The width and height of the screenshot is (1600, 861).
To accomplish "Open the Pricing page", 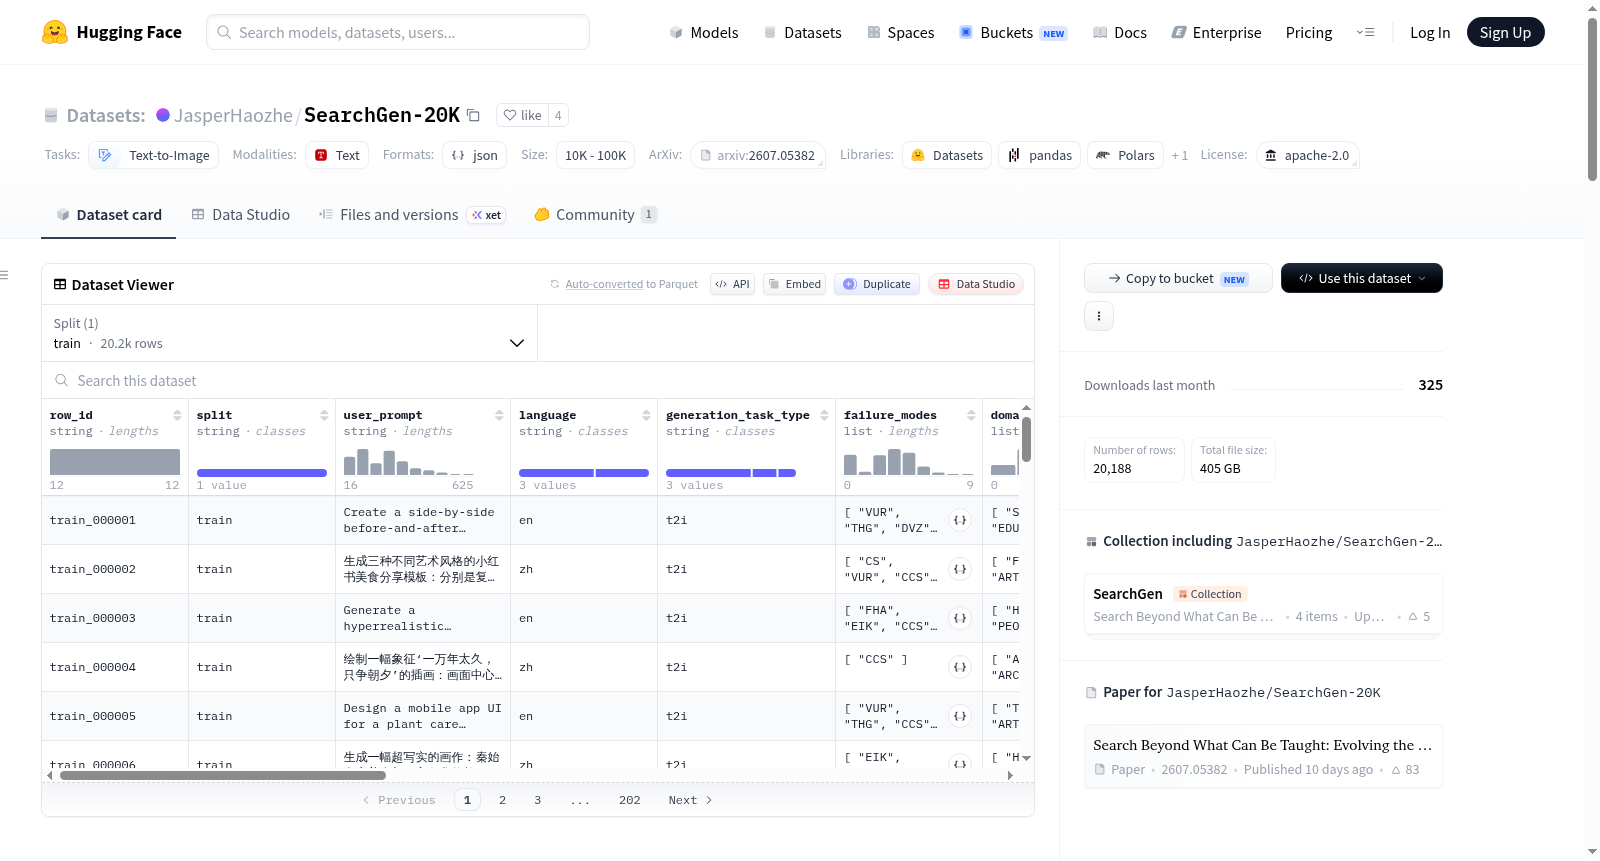I will point(1309,32).
